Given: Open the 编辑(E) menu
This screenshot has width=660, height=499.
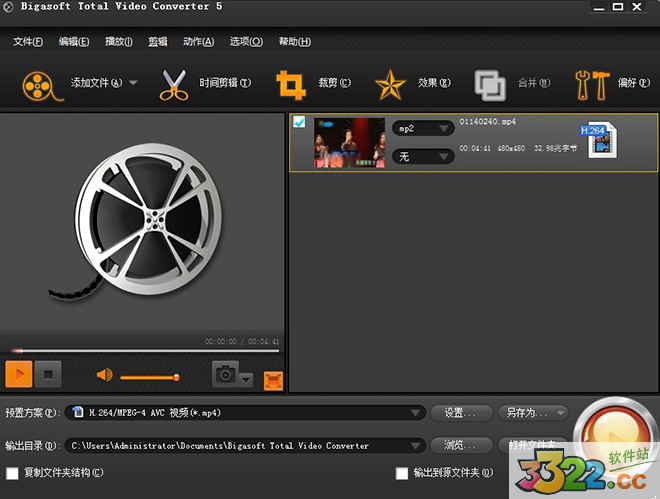Looking at the screenshot, I should click(74, 42).
